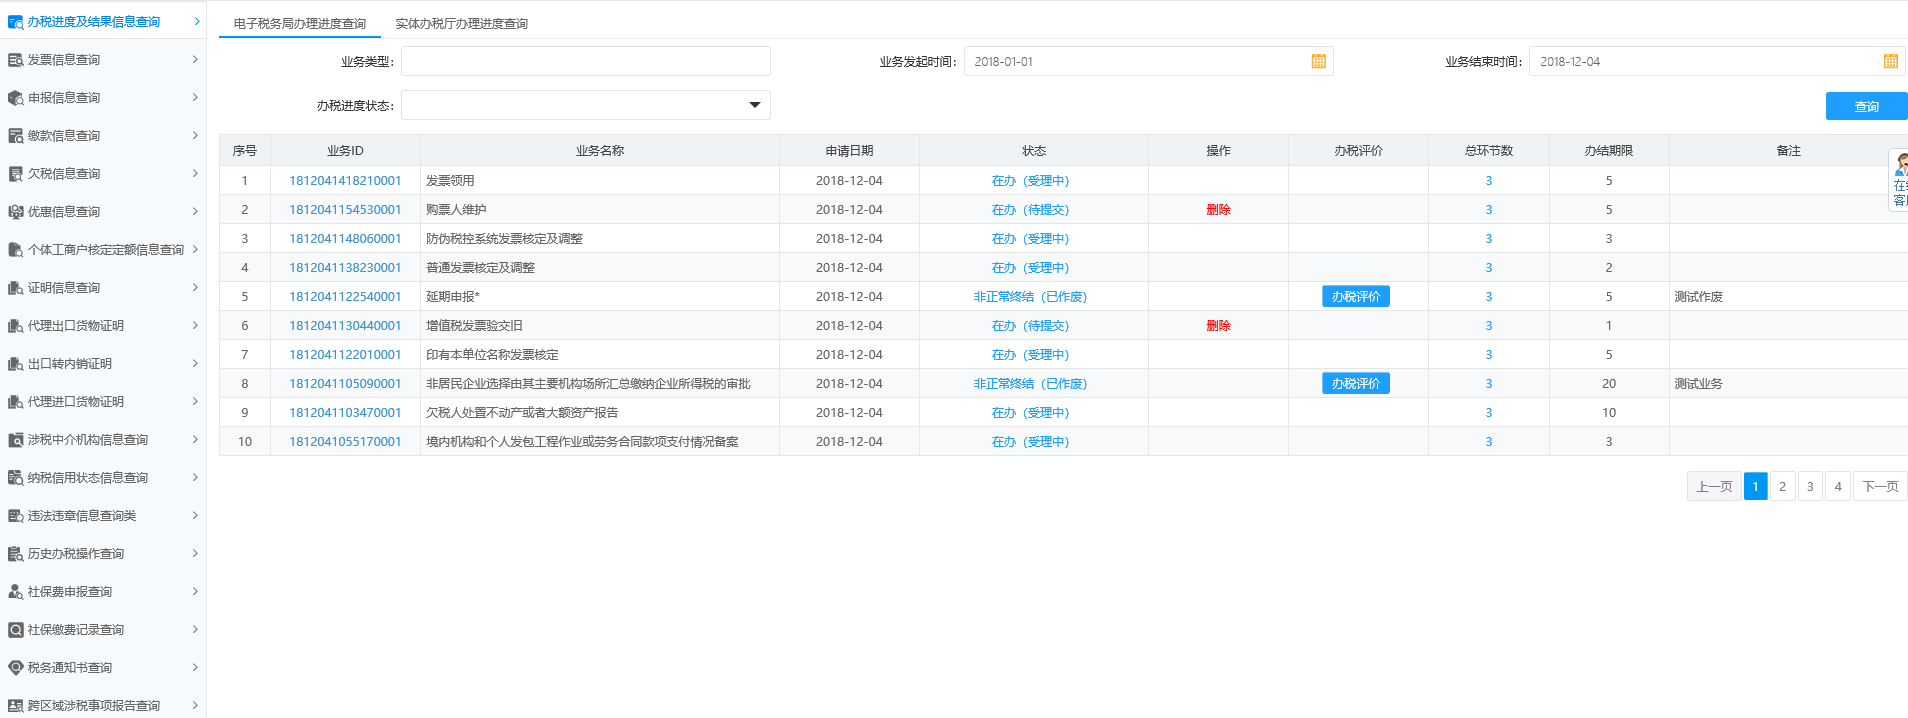This screenshot has height=718, width=1908.
Task: Click the 申报信息查询 sidebar icon
Action: 15,98
